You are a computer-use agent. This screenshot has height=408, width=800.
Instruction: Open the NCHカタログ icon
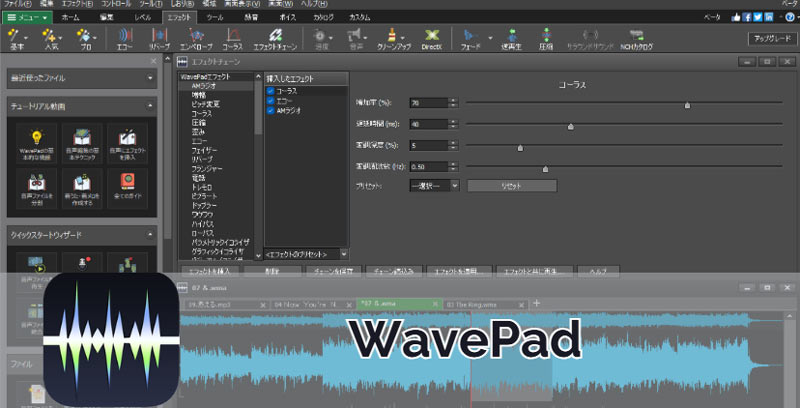(x=636, y=39)
